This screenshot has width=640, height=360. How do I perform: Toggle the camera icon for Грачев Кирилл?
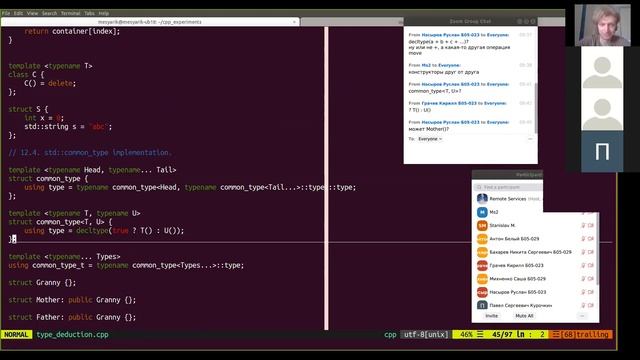pyautogui.click(x=591, y=265)
